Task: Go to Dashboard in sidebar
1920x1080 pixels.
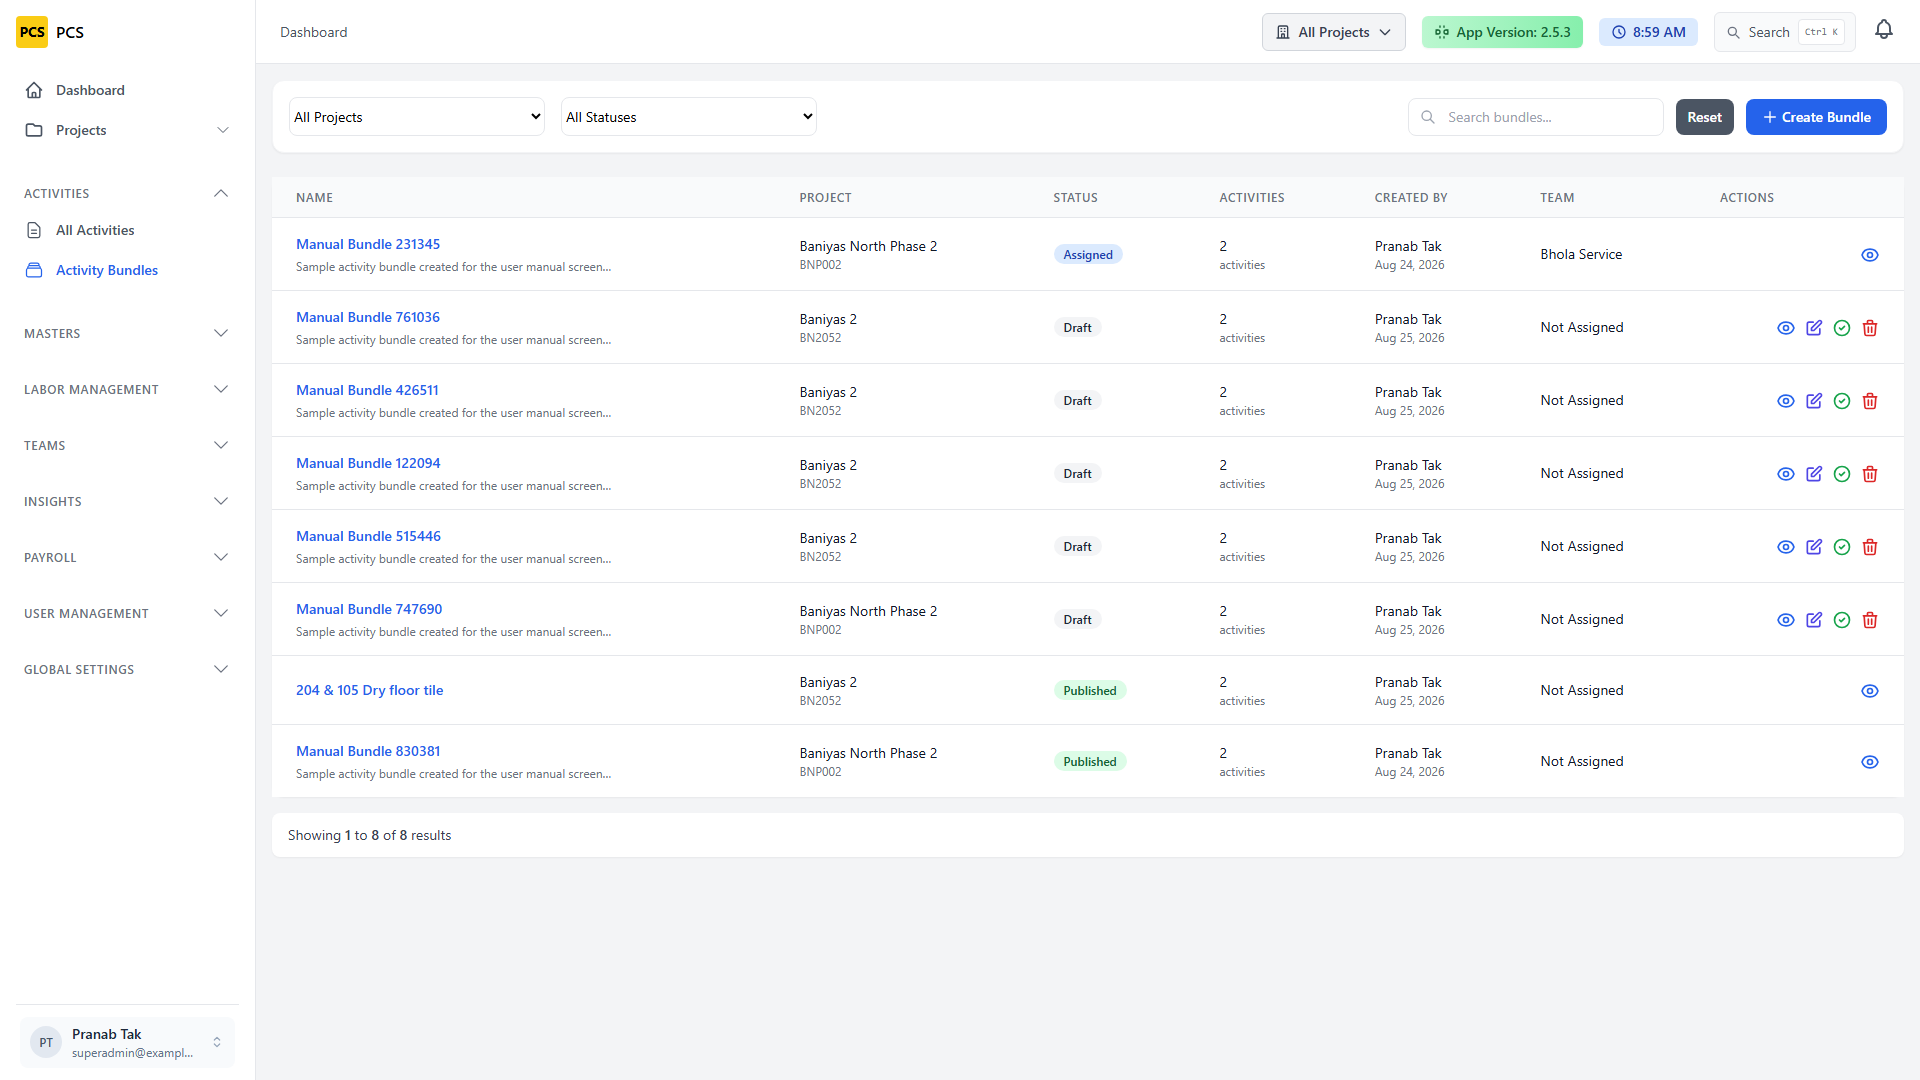Action: pyautogui.click(x=128, y=90)
